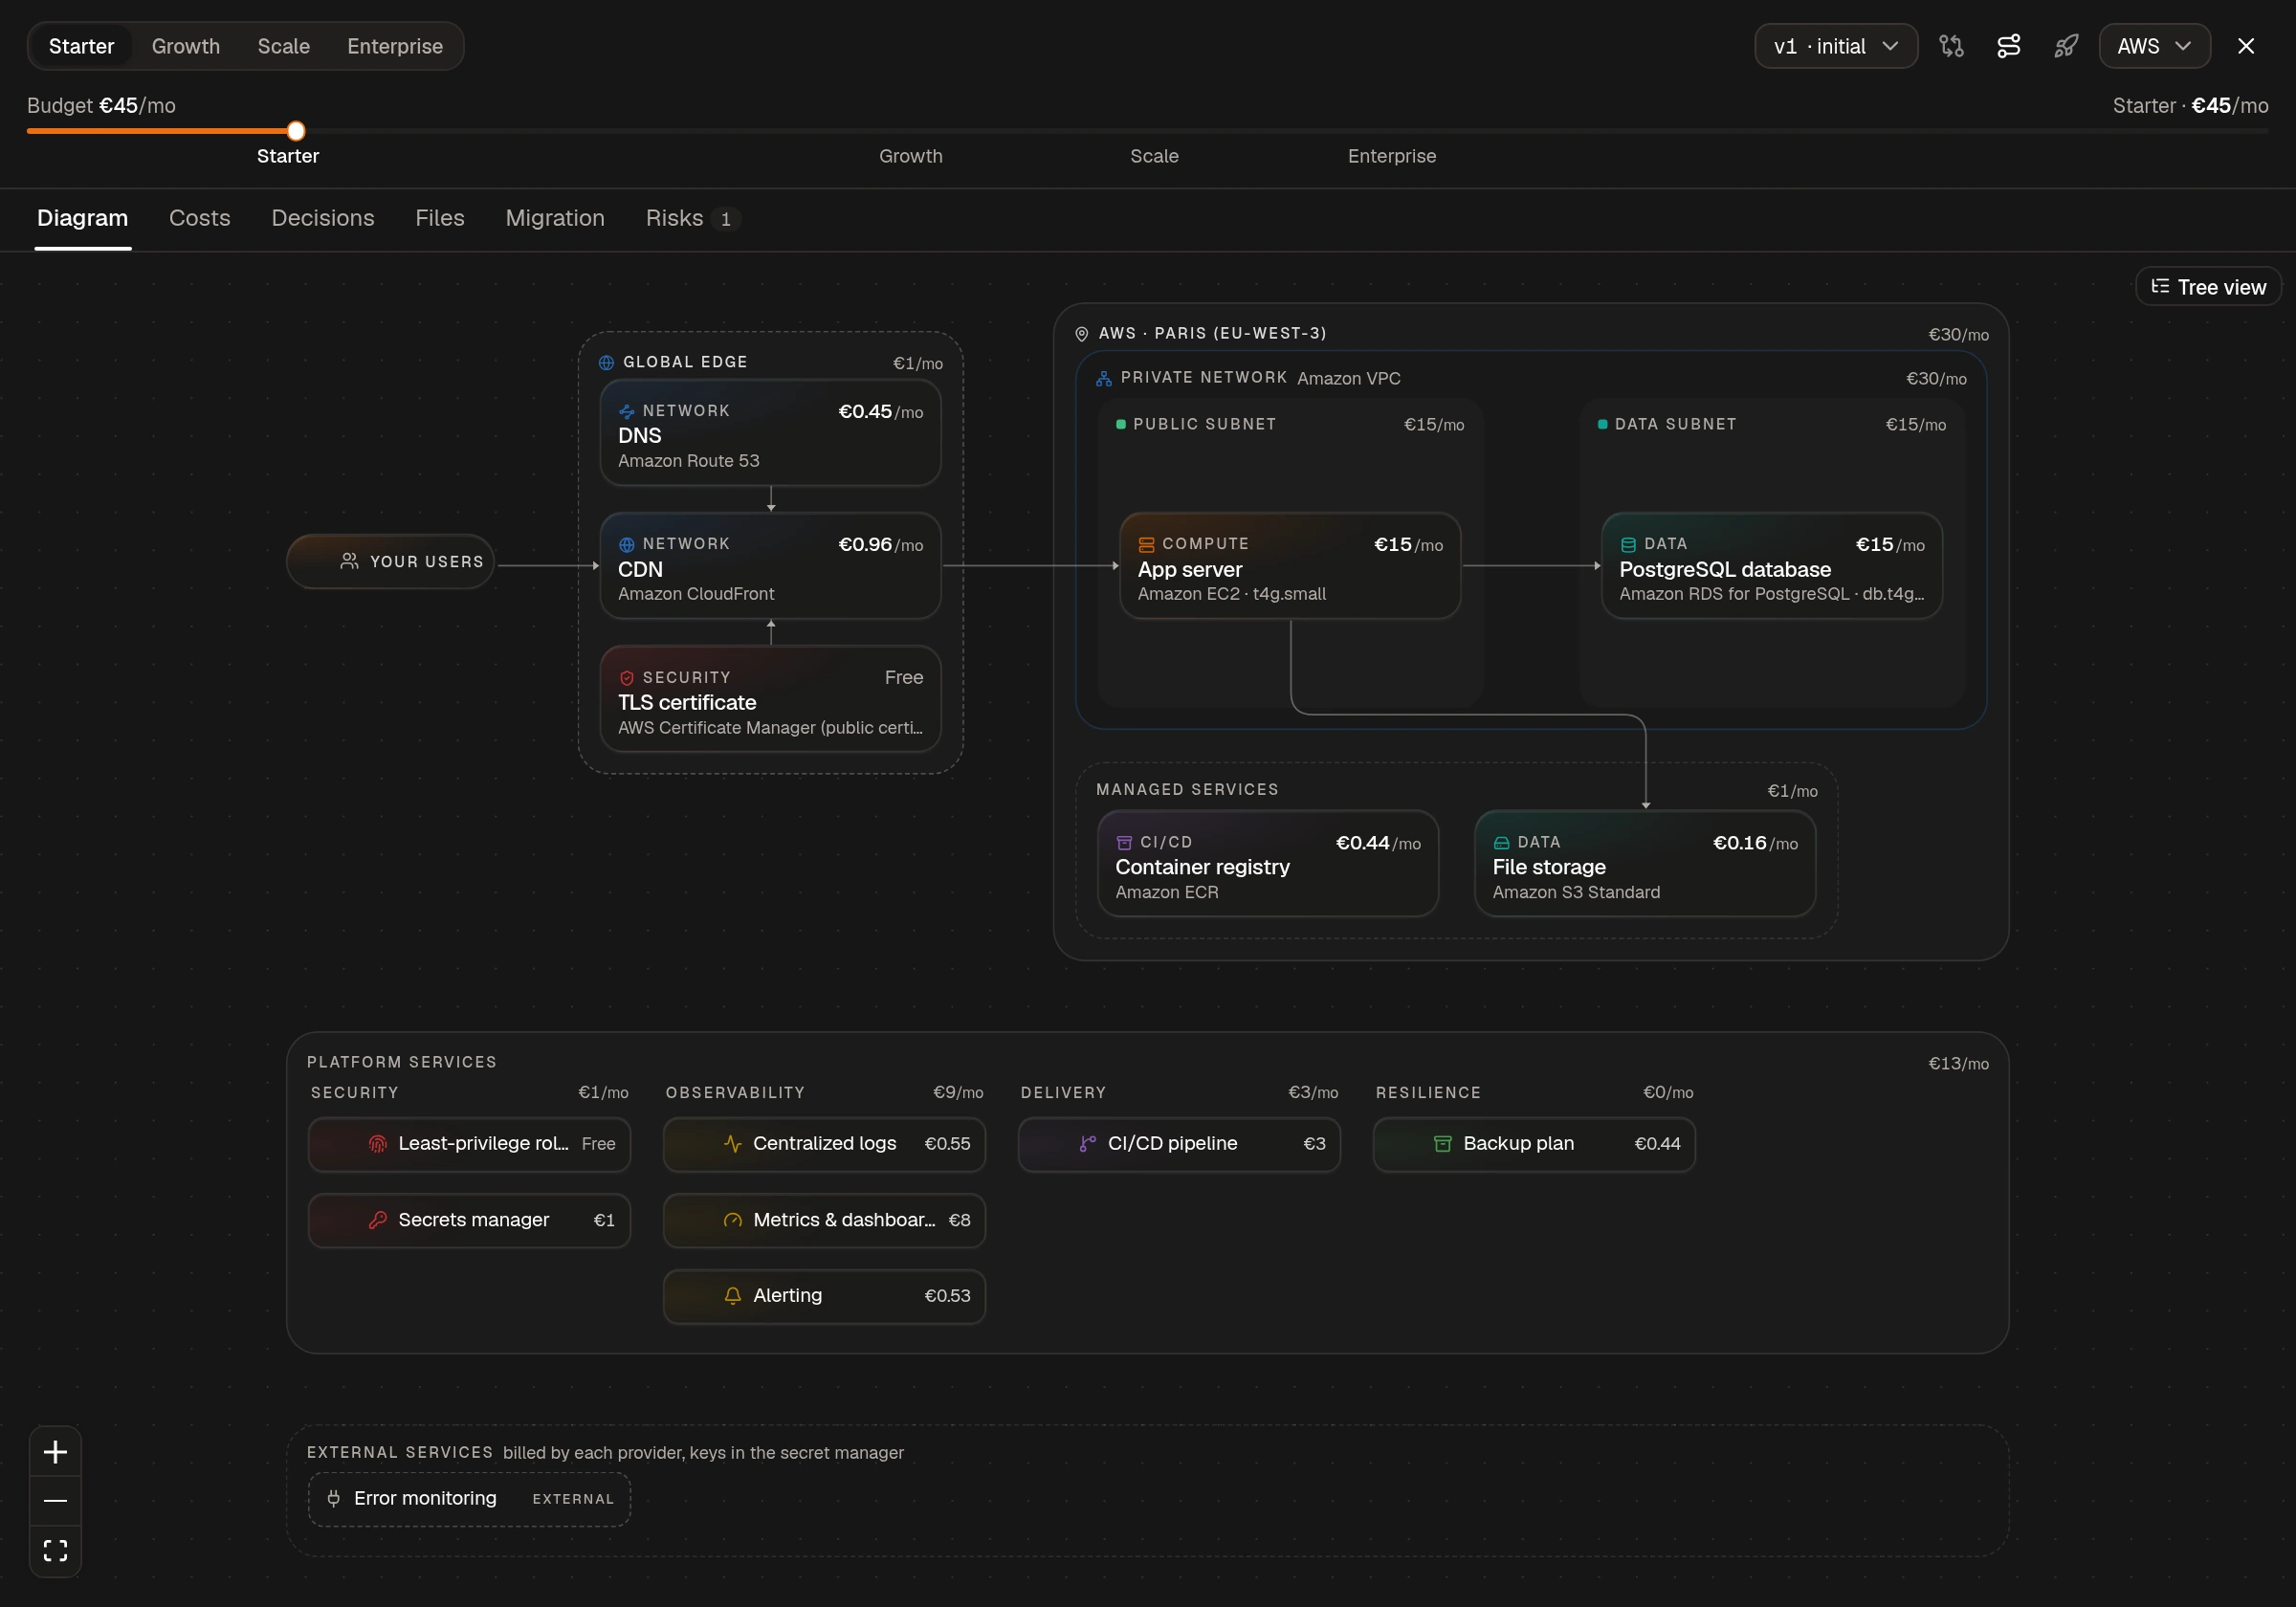Click the Your Users node
2296x1607 pixels.
tap(391, 562)
